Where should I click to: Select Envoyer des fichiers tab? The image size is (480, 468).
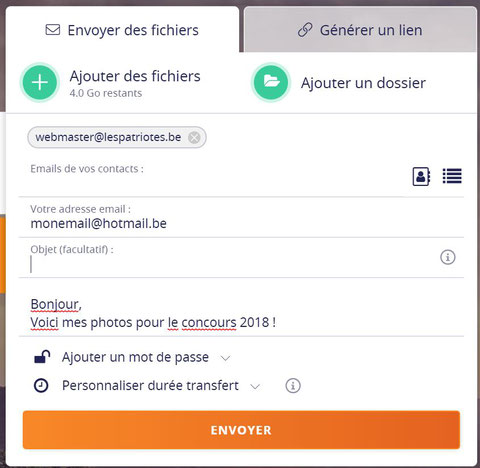point(122,30)
